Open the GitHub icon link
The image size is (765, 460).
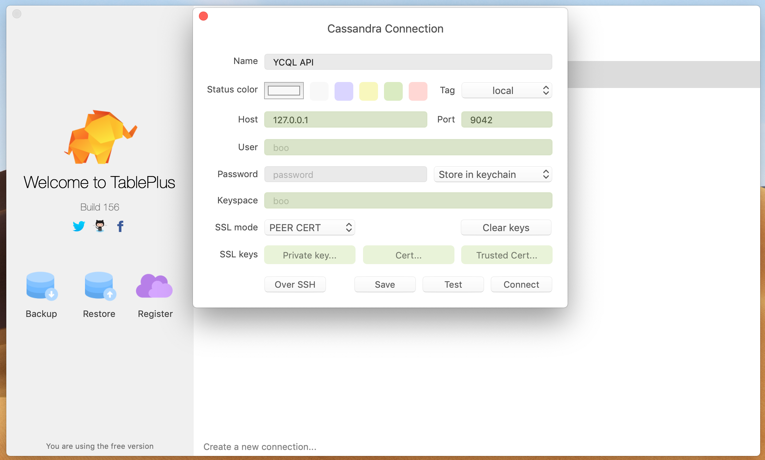pos(100,227)
